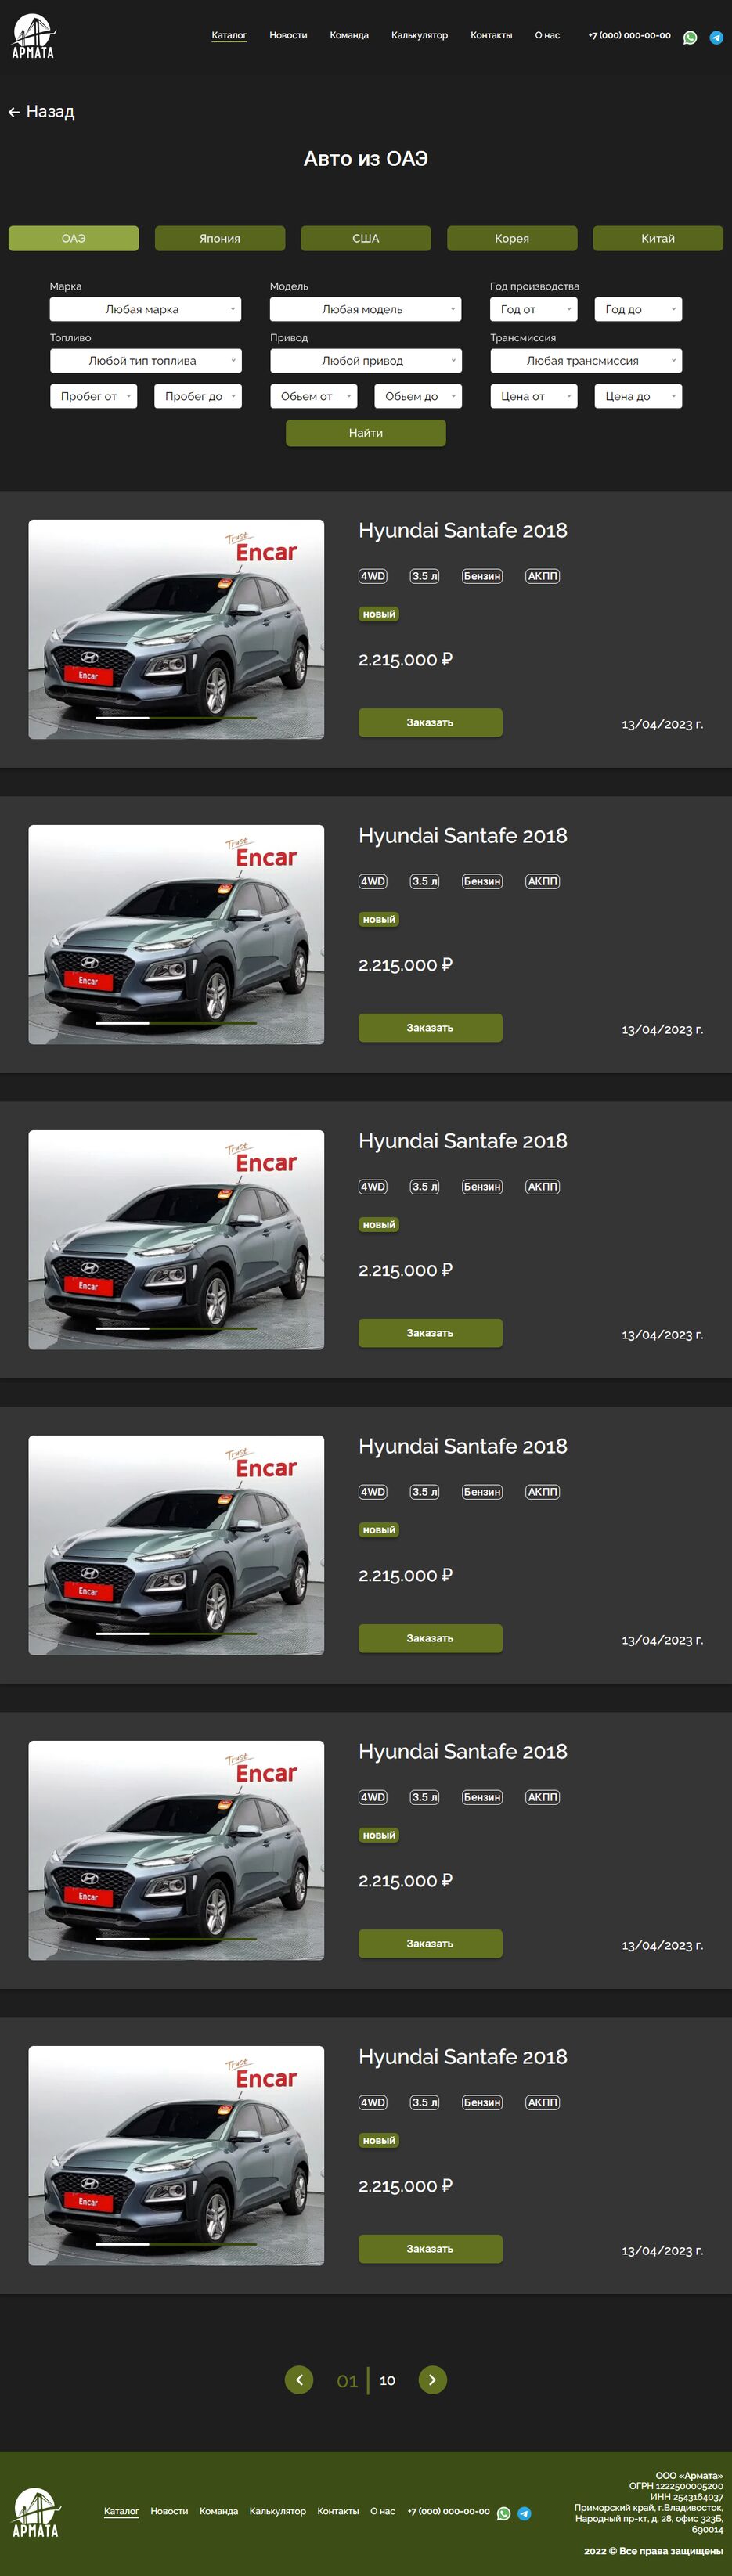
Task: Click the Найти search button
Action: point(366,433)
